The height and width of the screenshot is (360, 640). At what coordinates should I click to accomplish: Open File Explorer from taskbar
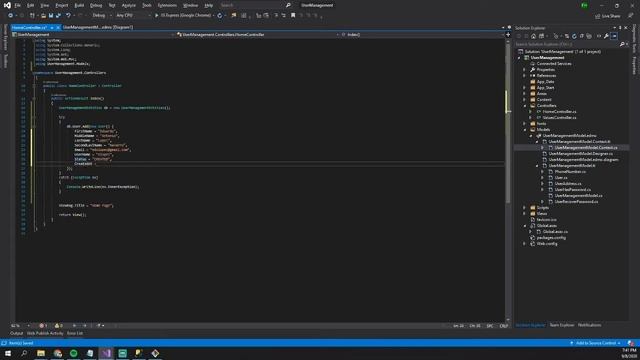[41, 353]
